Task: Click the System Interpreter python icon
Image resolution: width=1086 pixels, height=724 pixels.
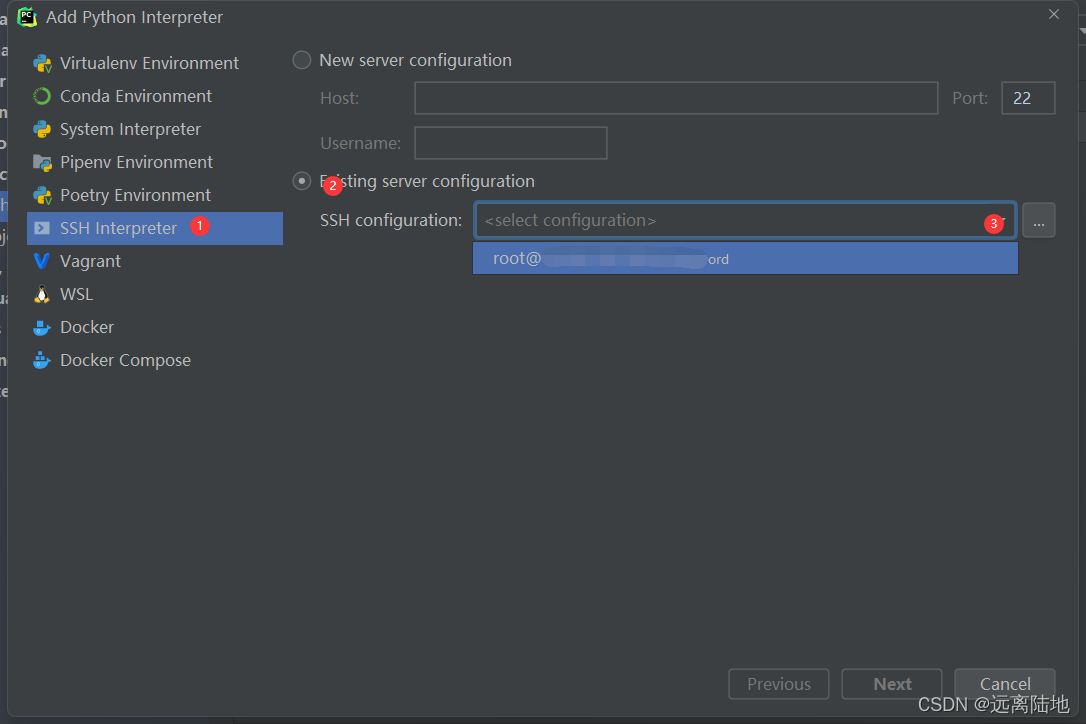Action: [x=42, y=130]
